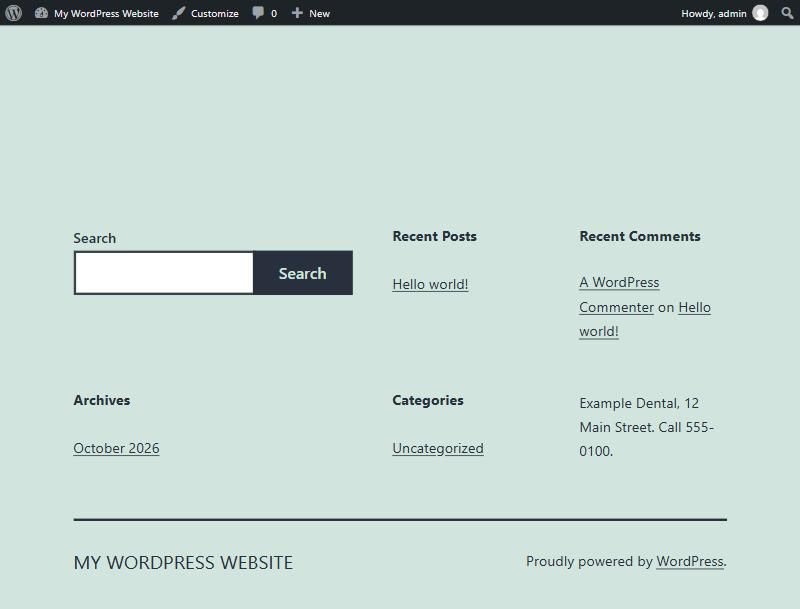Open the WordPress logo menu
The image size is (800, 609).
14,13
